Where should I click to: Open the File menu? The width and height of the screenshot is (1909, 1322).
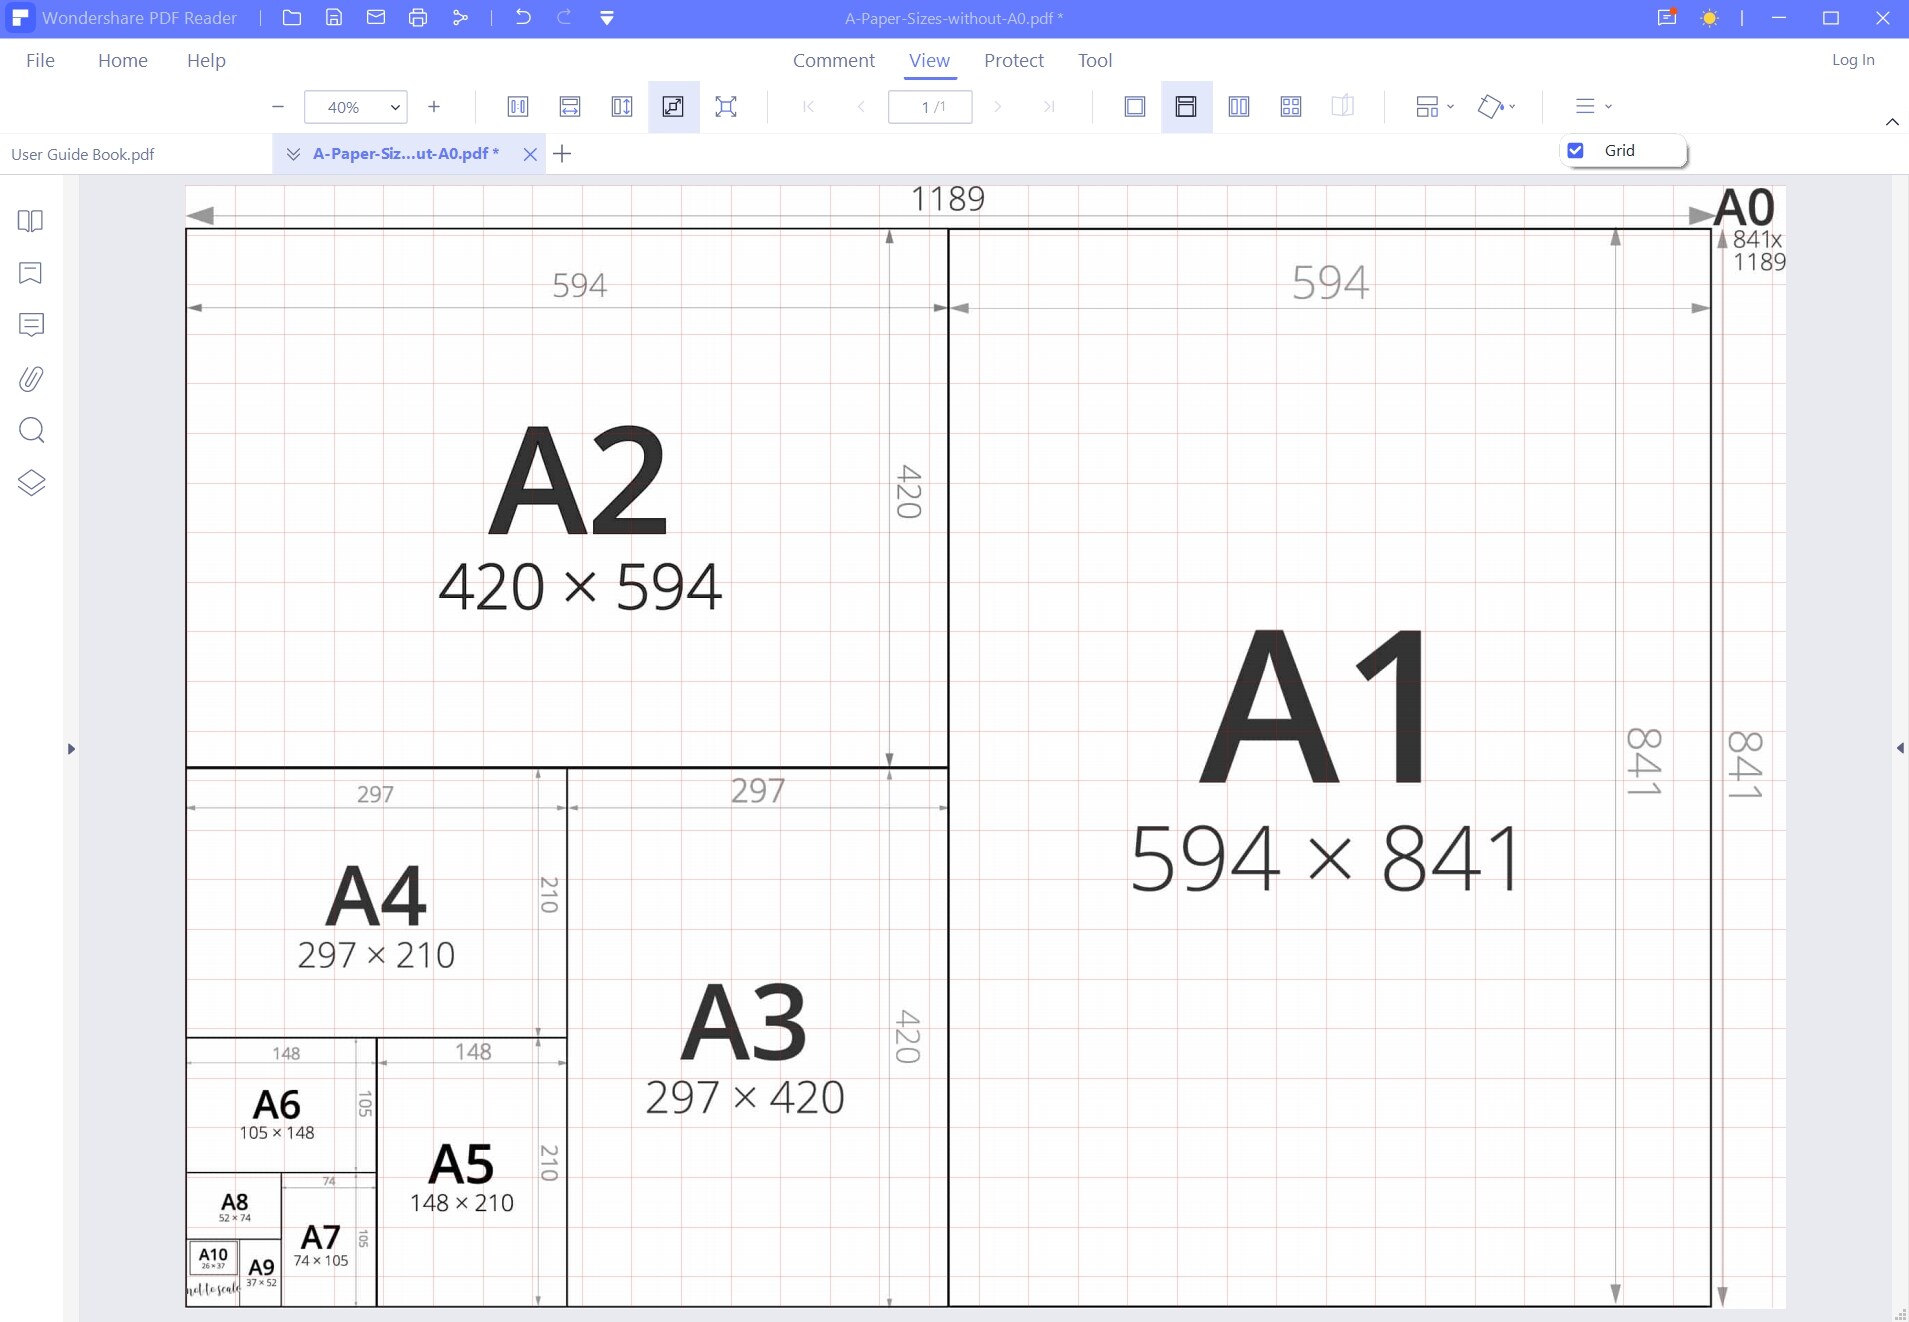click(x=40, y=60)
